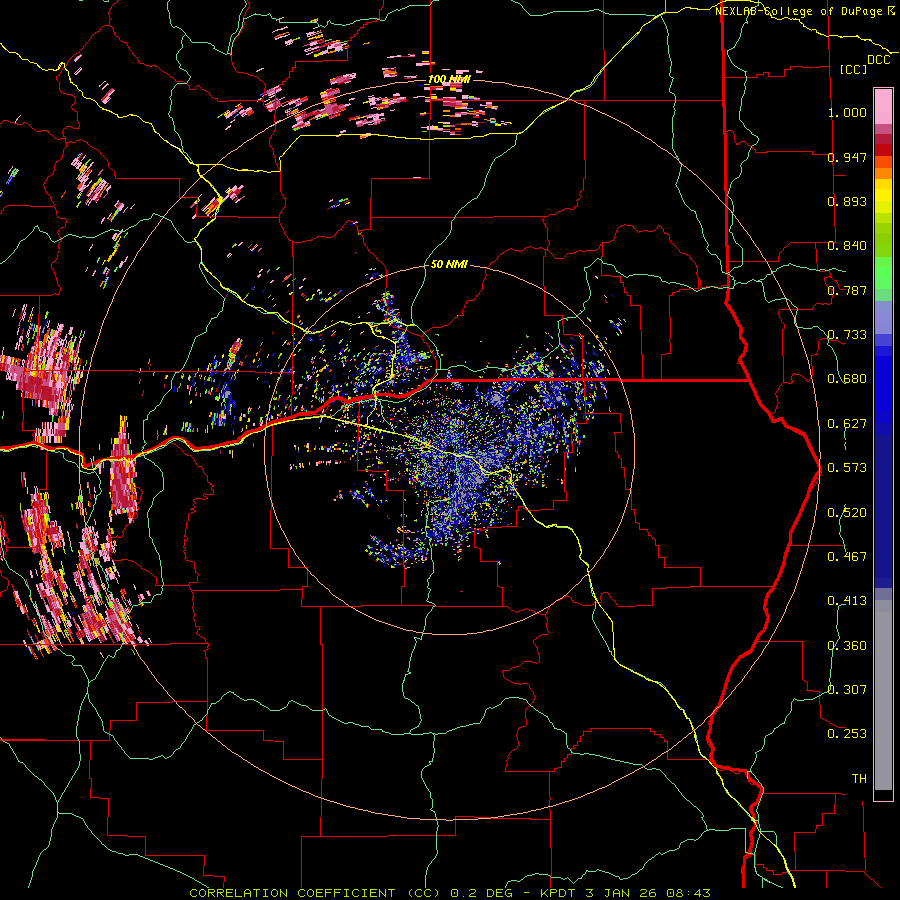Select the 1.000 legend value

pyautogui.click(x=847, y=112)
